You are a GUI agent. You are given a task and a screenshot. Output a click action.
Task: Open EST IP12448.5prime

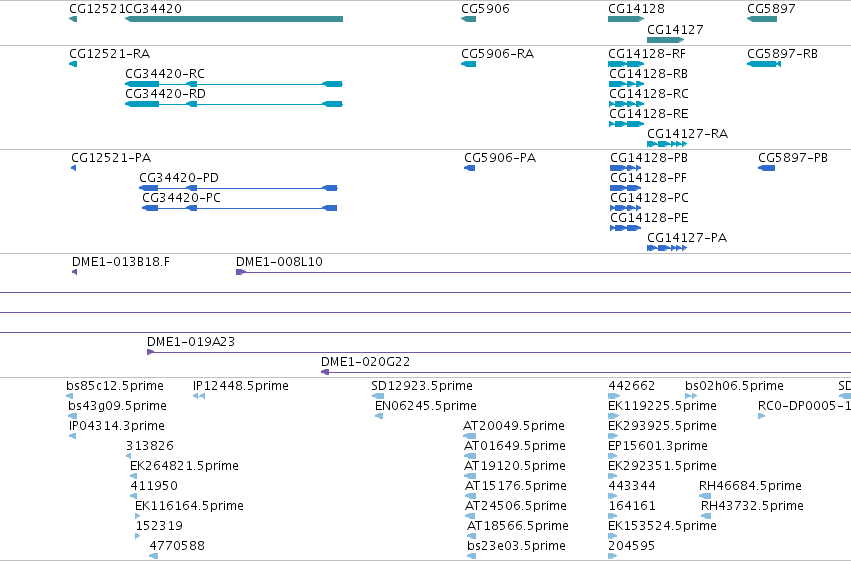point(241,386)
